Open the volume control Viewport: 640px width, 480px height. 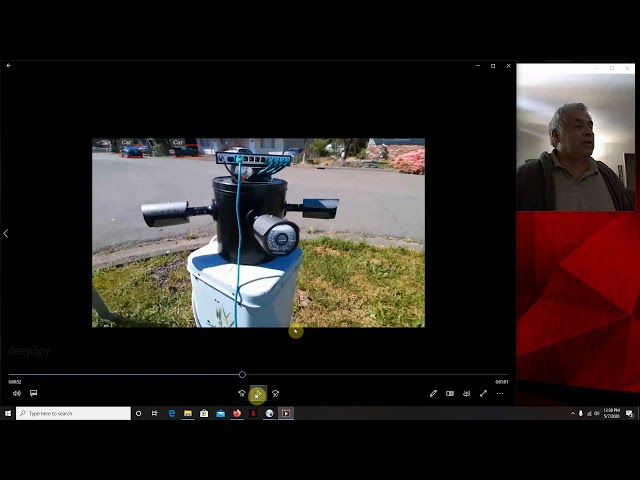click(17, 393)
